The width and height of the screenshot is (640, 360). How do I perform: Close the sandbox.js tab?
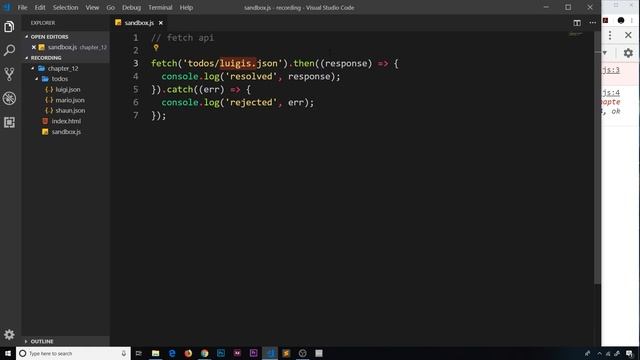coord(161,23)
